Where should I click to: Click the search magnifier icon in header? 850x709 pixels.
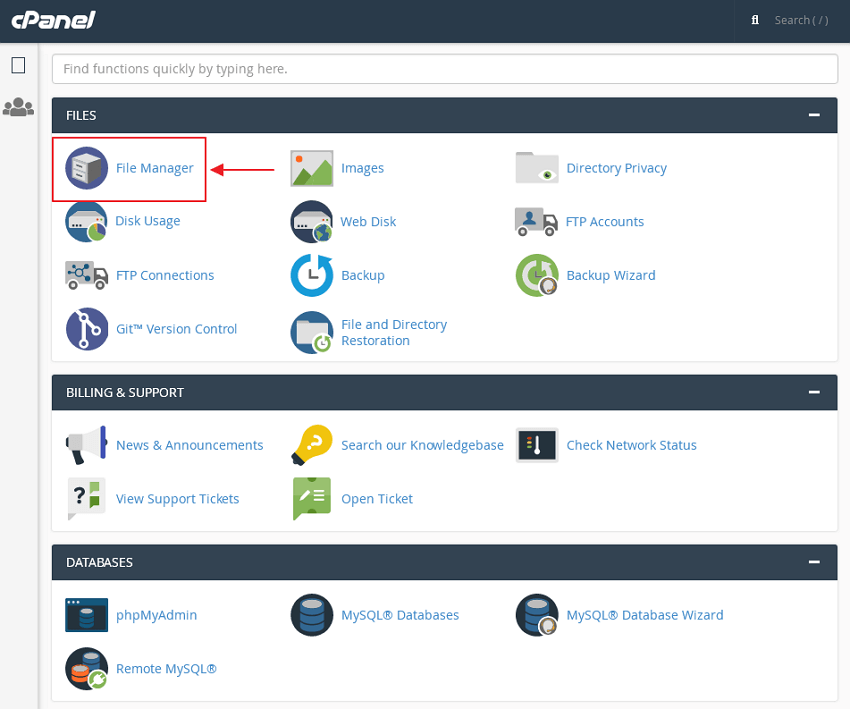[755, 20]
